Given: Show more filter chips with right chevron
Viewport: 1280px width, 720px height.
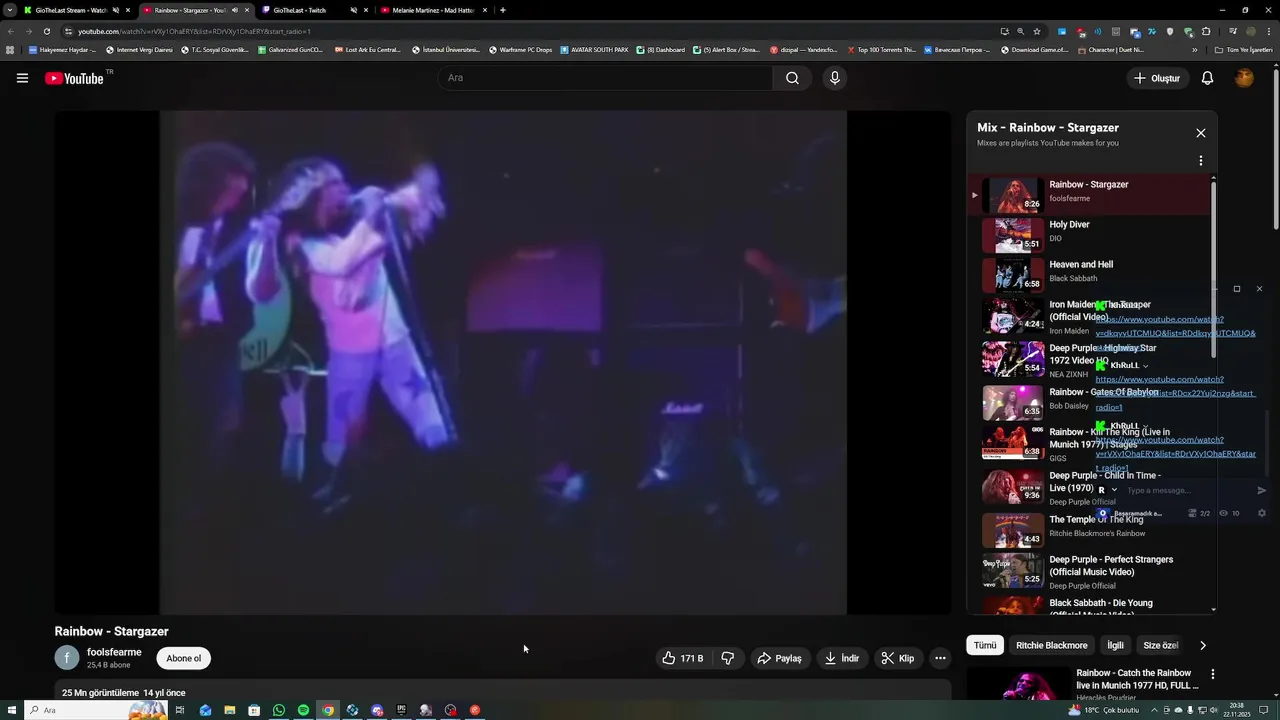Looking at the screenshot, I should [x=1203, y=645].
